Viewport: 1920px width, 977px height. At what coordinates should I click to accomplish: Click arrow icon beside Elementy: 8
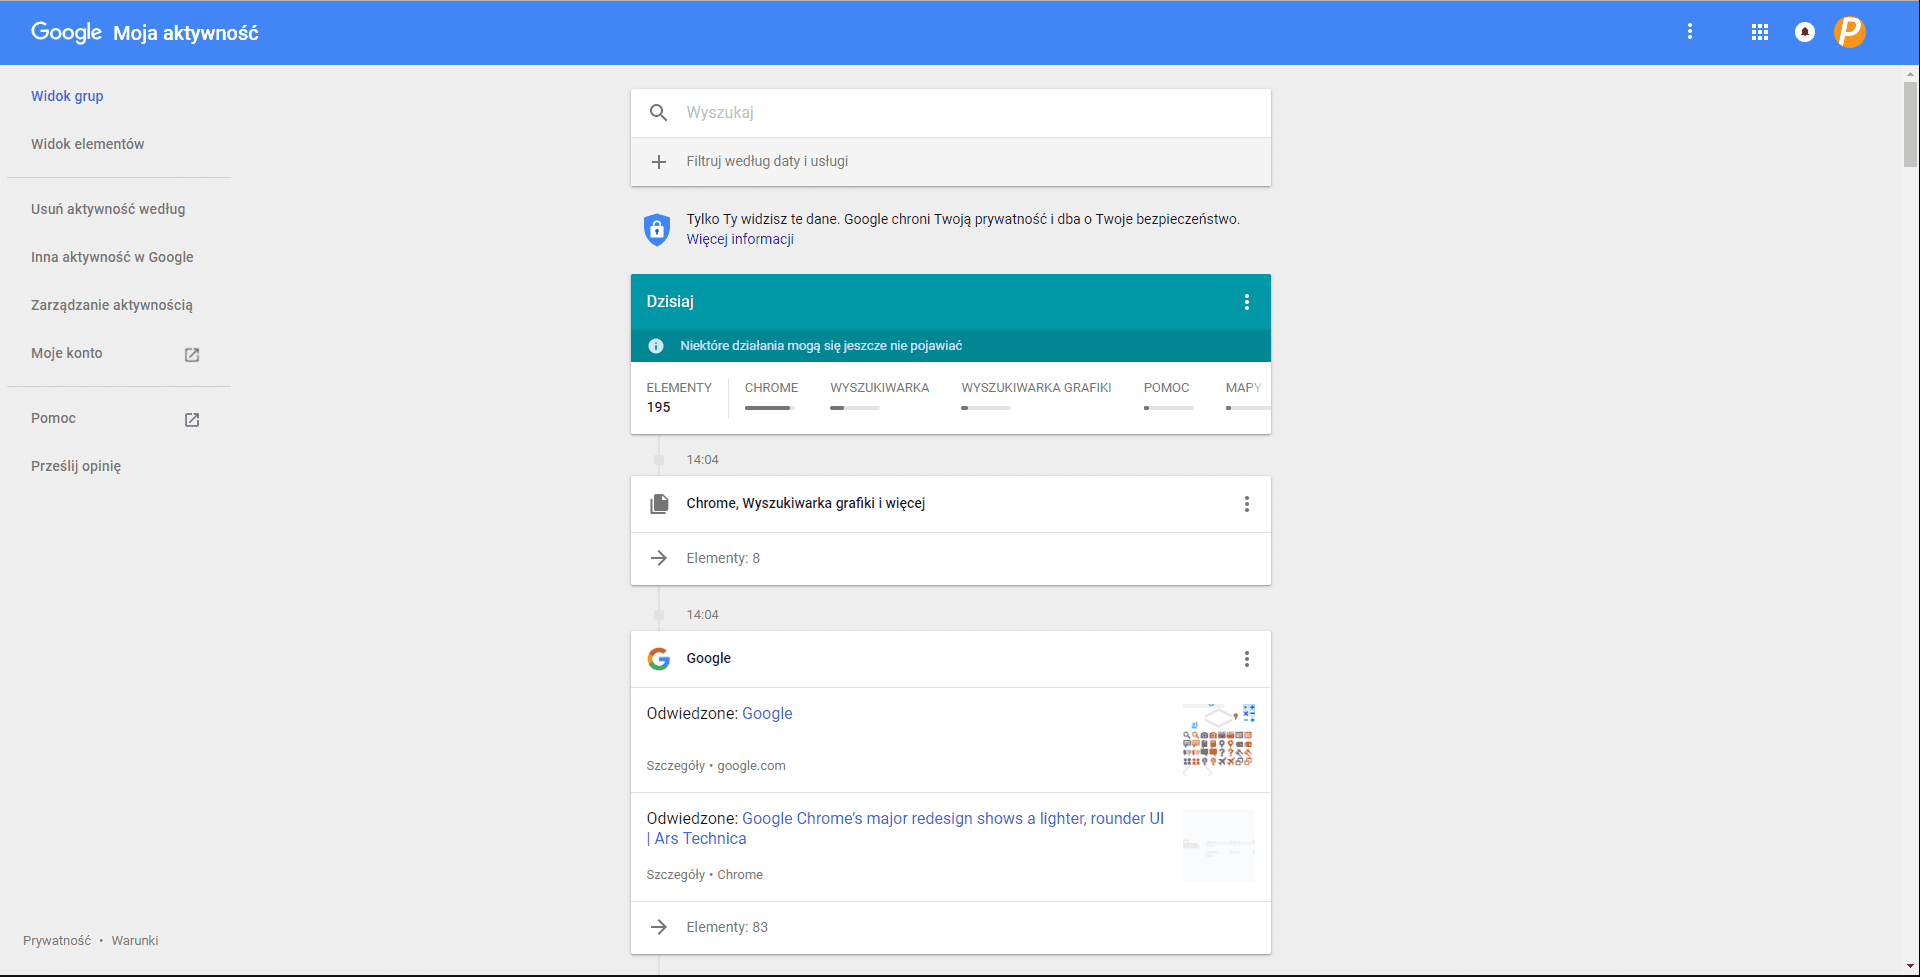tap(658, 558)
